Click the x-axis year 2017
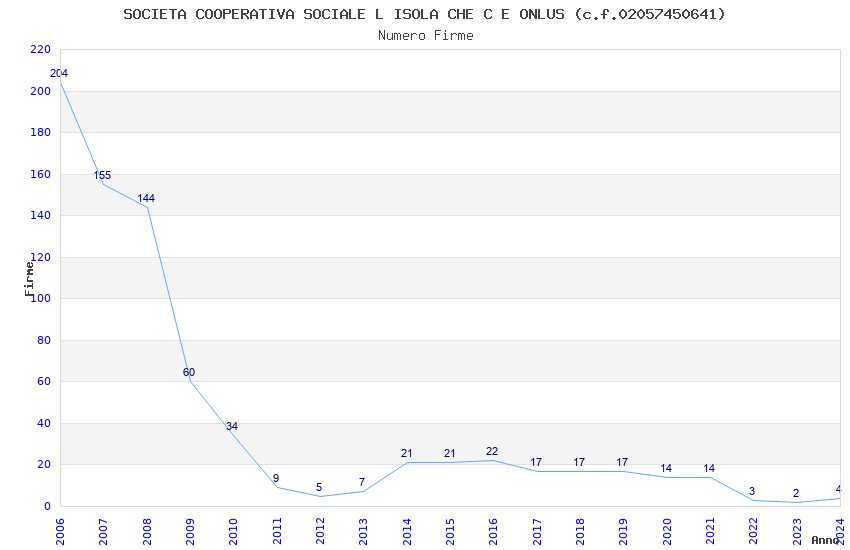 (537, 532)
